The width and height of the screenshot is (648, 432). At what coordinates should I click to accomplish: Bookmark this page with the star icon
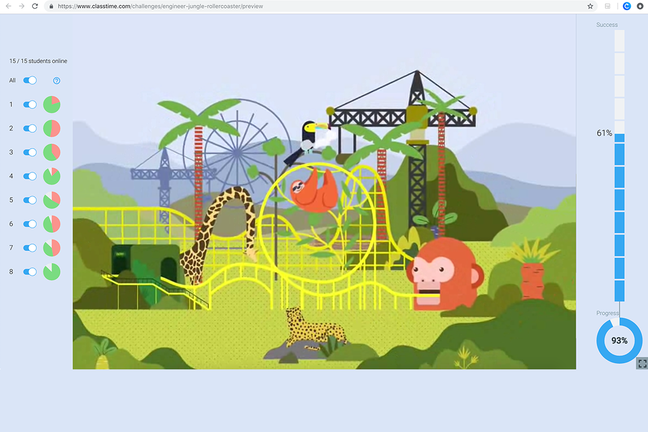590,6
